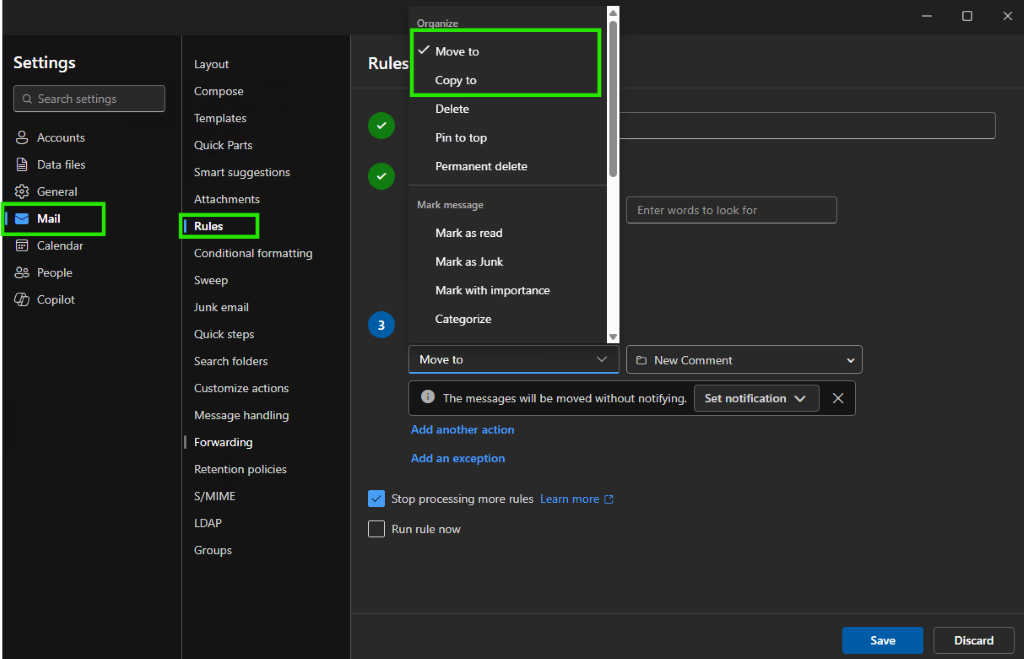Open Copilot settings category

click(54, 299)
